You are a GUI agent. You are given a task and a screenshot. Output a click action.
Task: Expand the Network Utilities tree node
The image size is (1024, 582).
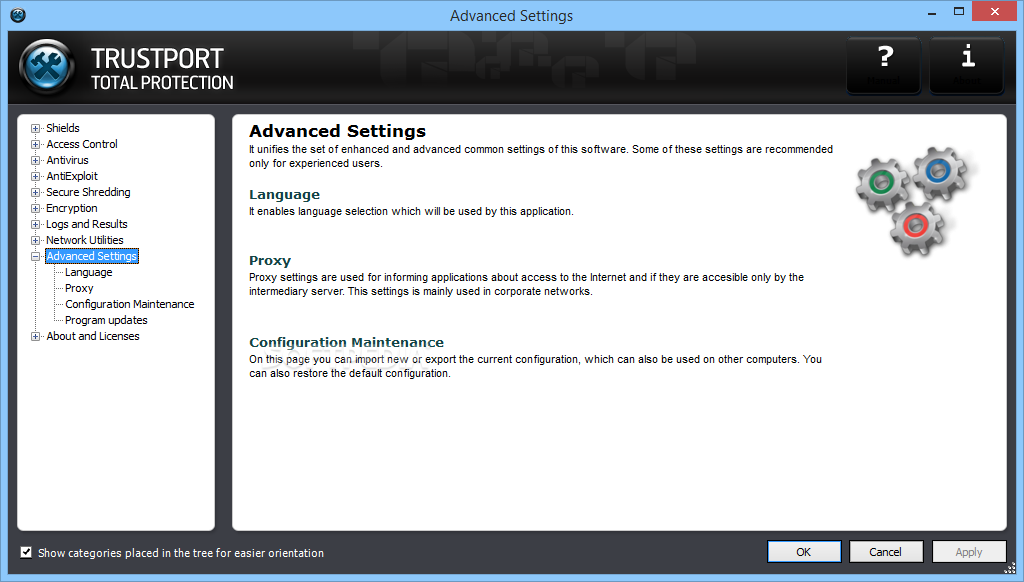pyautogui.click(x=36, y=240)
